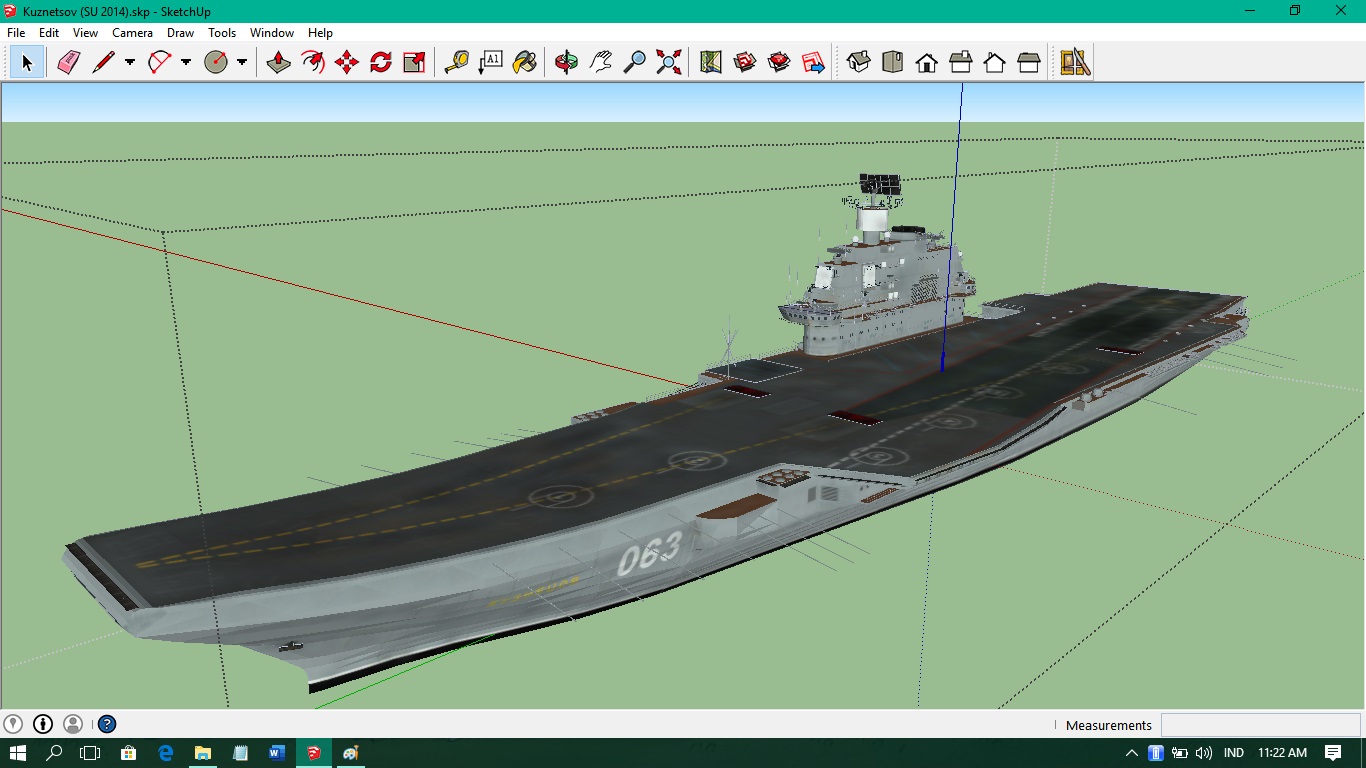Open the Instructor help question mark icon
Image resolution: width=1366 pixels, height=768 pixels.
pyautogui.click(x=107, y=724)
